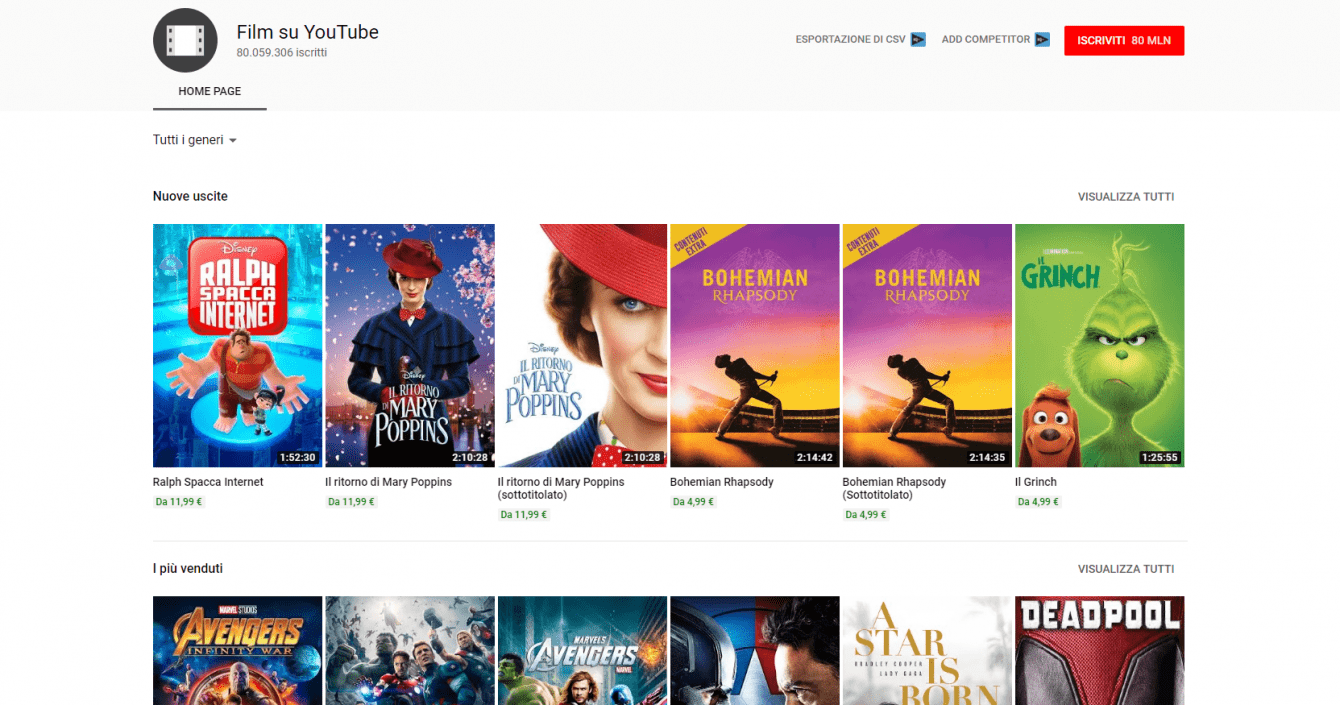
Task: Click the plain 'Bohemian Rhapsody' title
Action: tap(722, 482)
